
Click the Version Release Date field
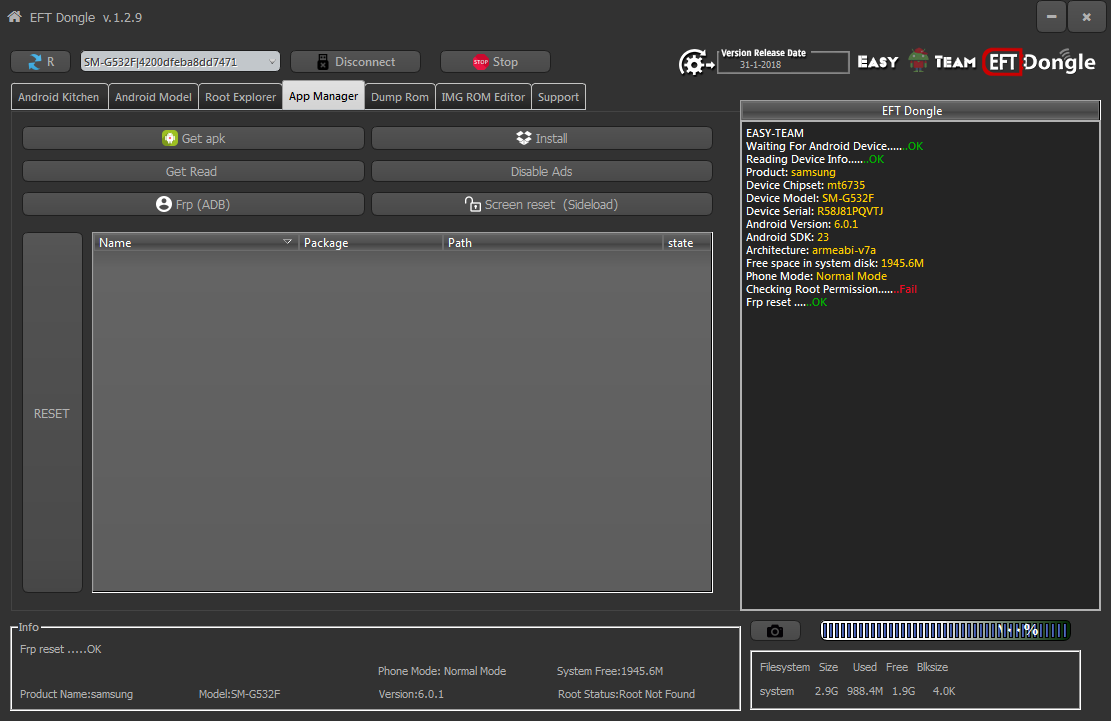click(783, 64)
